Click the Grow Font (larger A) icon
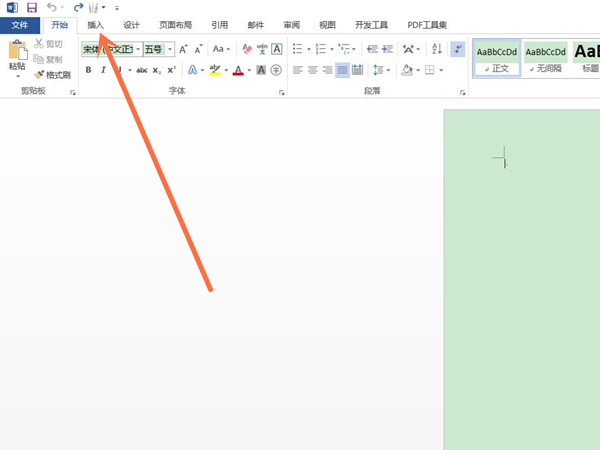Image resolution: width=600 pixels, height=450 pixels. point(183,49)
